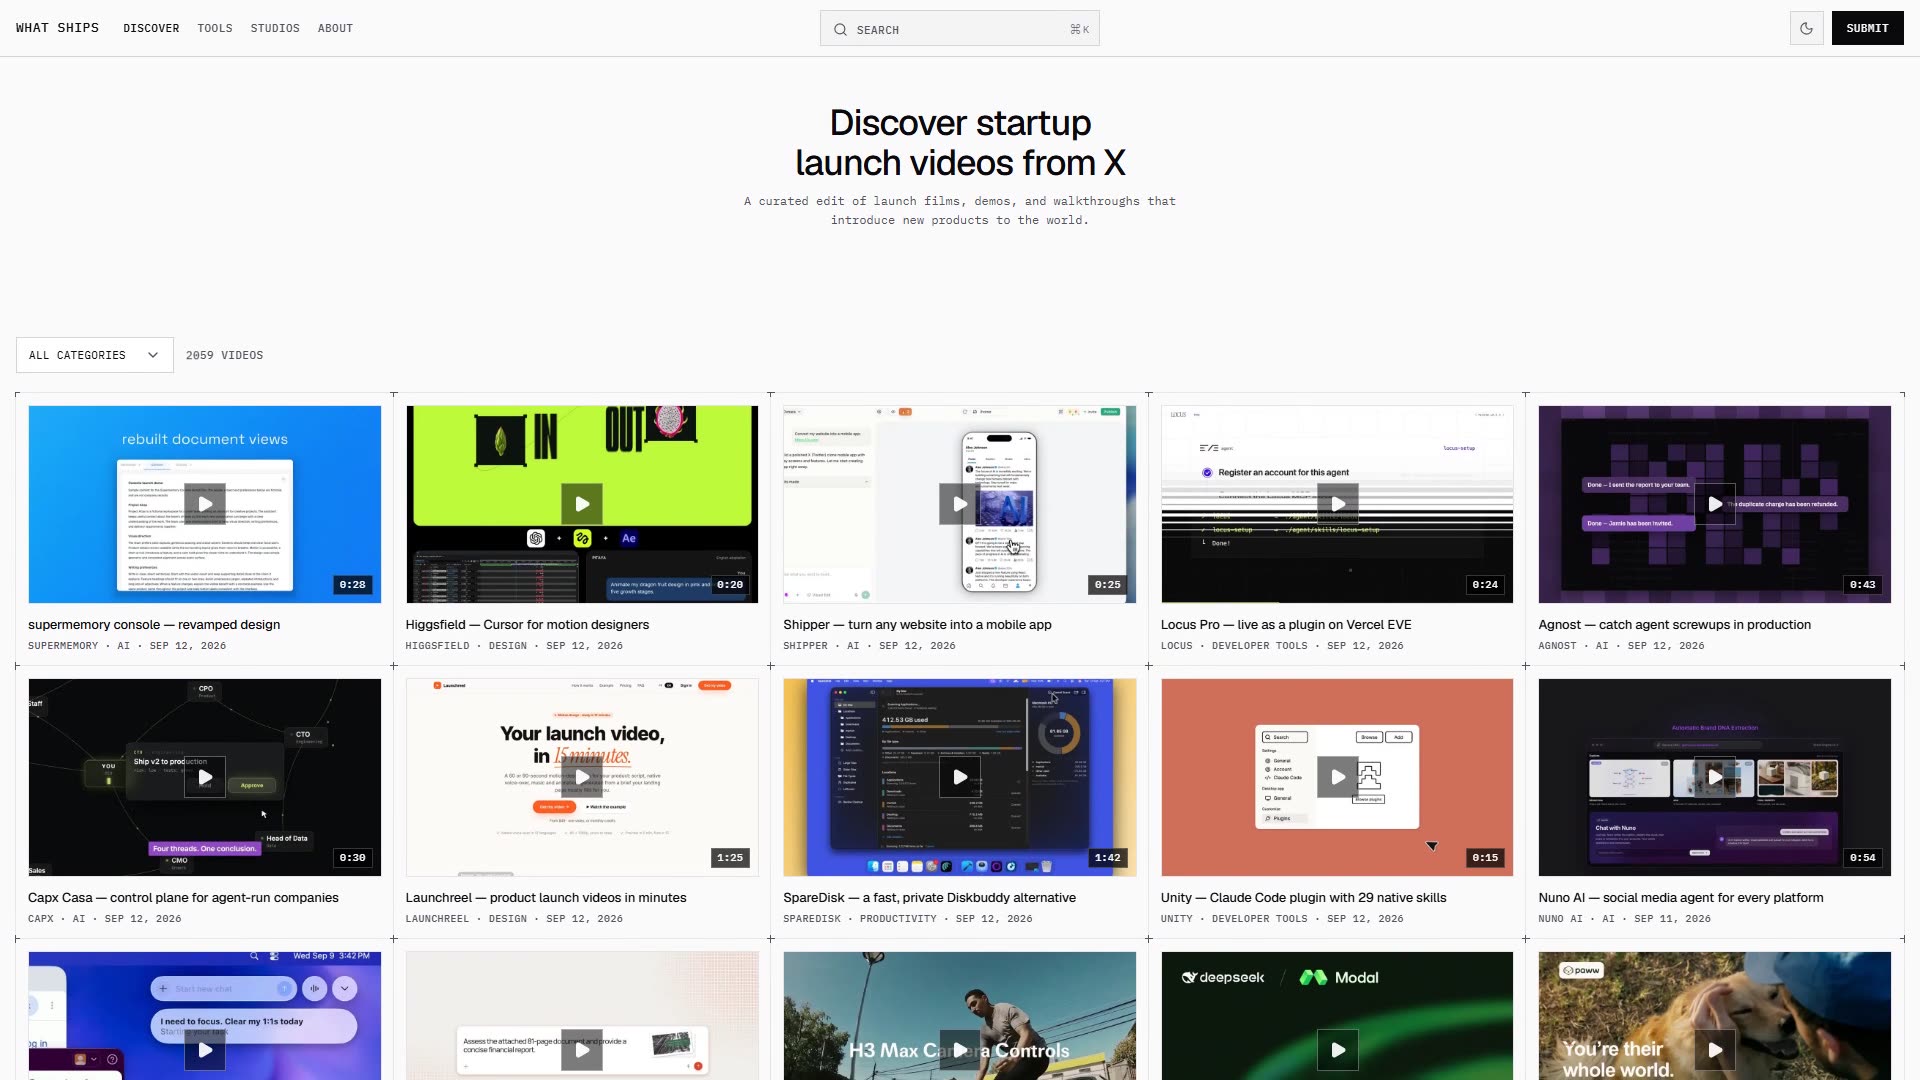The image size is (1920, 1080).
Task: Open title 'Higgsfield — Cursor for motion designers'
Action: click(527, 625)
